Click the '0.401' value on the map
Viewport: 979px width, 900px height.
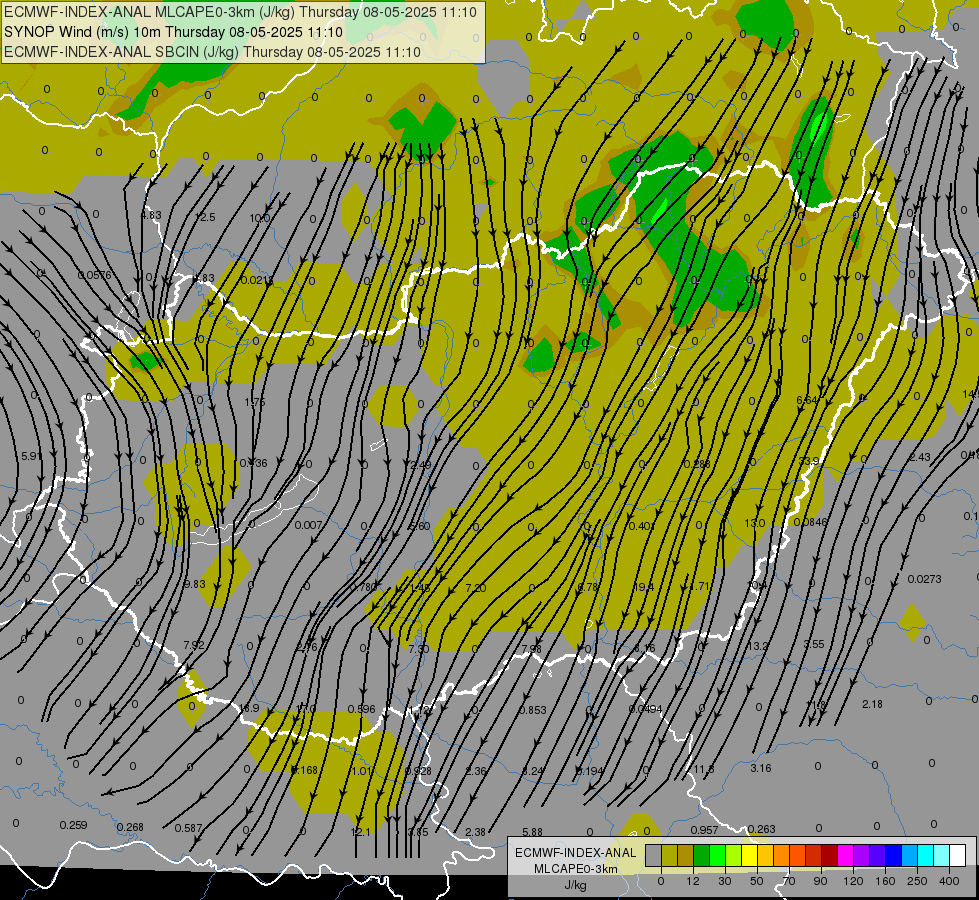[642, 526]
